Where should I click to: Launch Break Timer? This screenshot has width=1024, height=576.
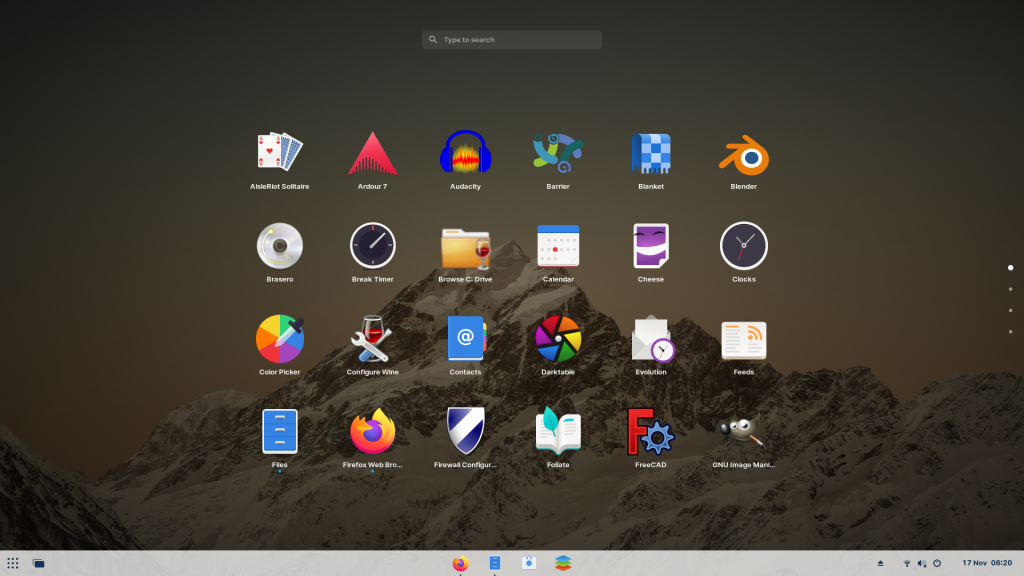[372, 246]
